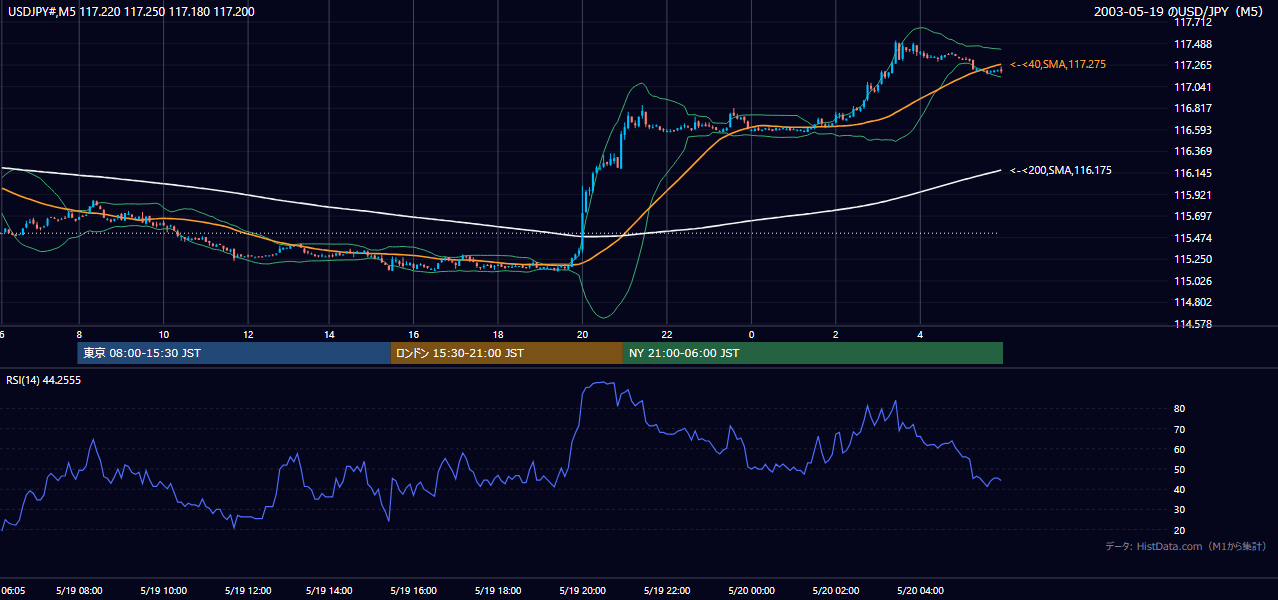Click the 5/19 10:00 bottom time label

[164, 590]
